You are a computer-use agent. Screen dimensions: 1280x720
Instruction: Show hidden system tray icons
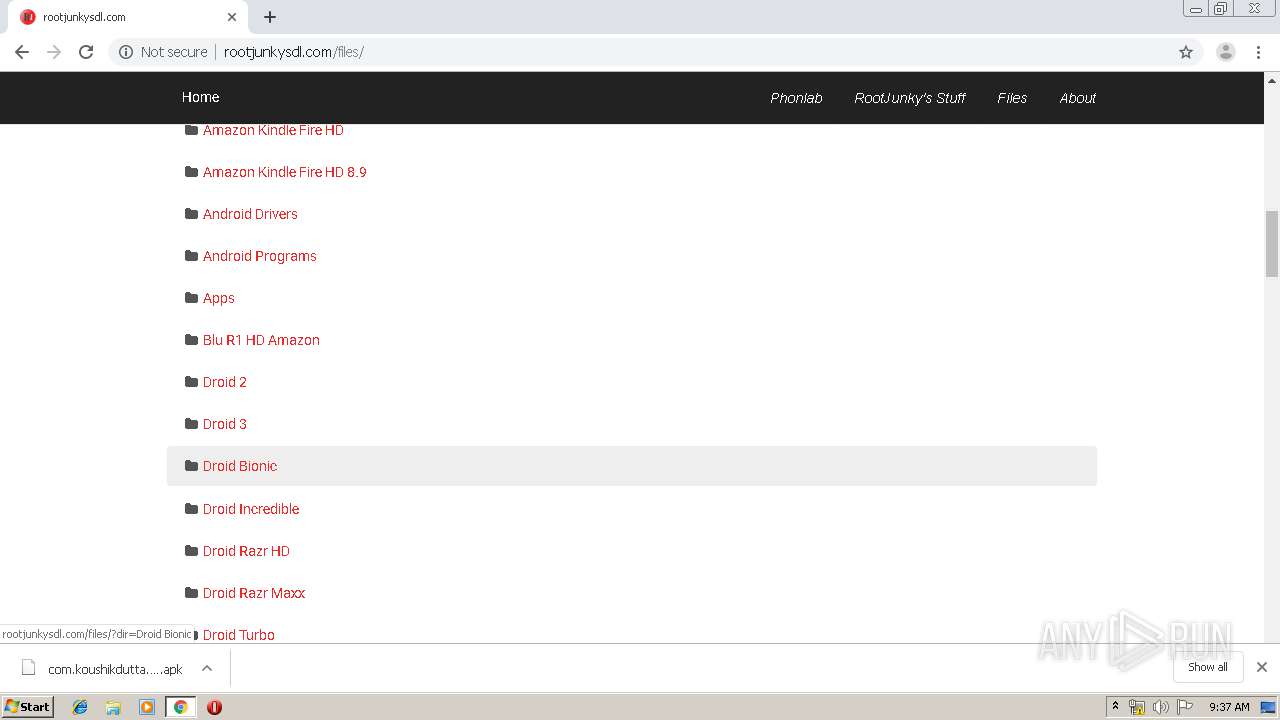pyautogui.click(x=1115, y=707)
